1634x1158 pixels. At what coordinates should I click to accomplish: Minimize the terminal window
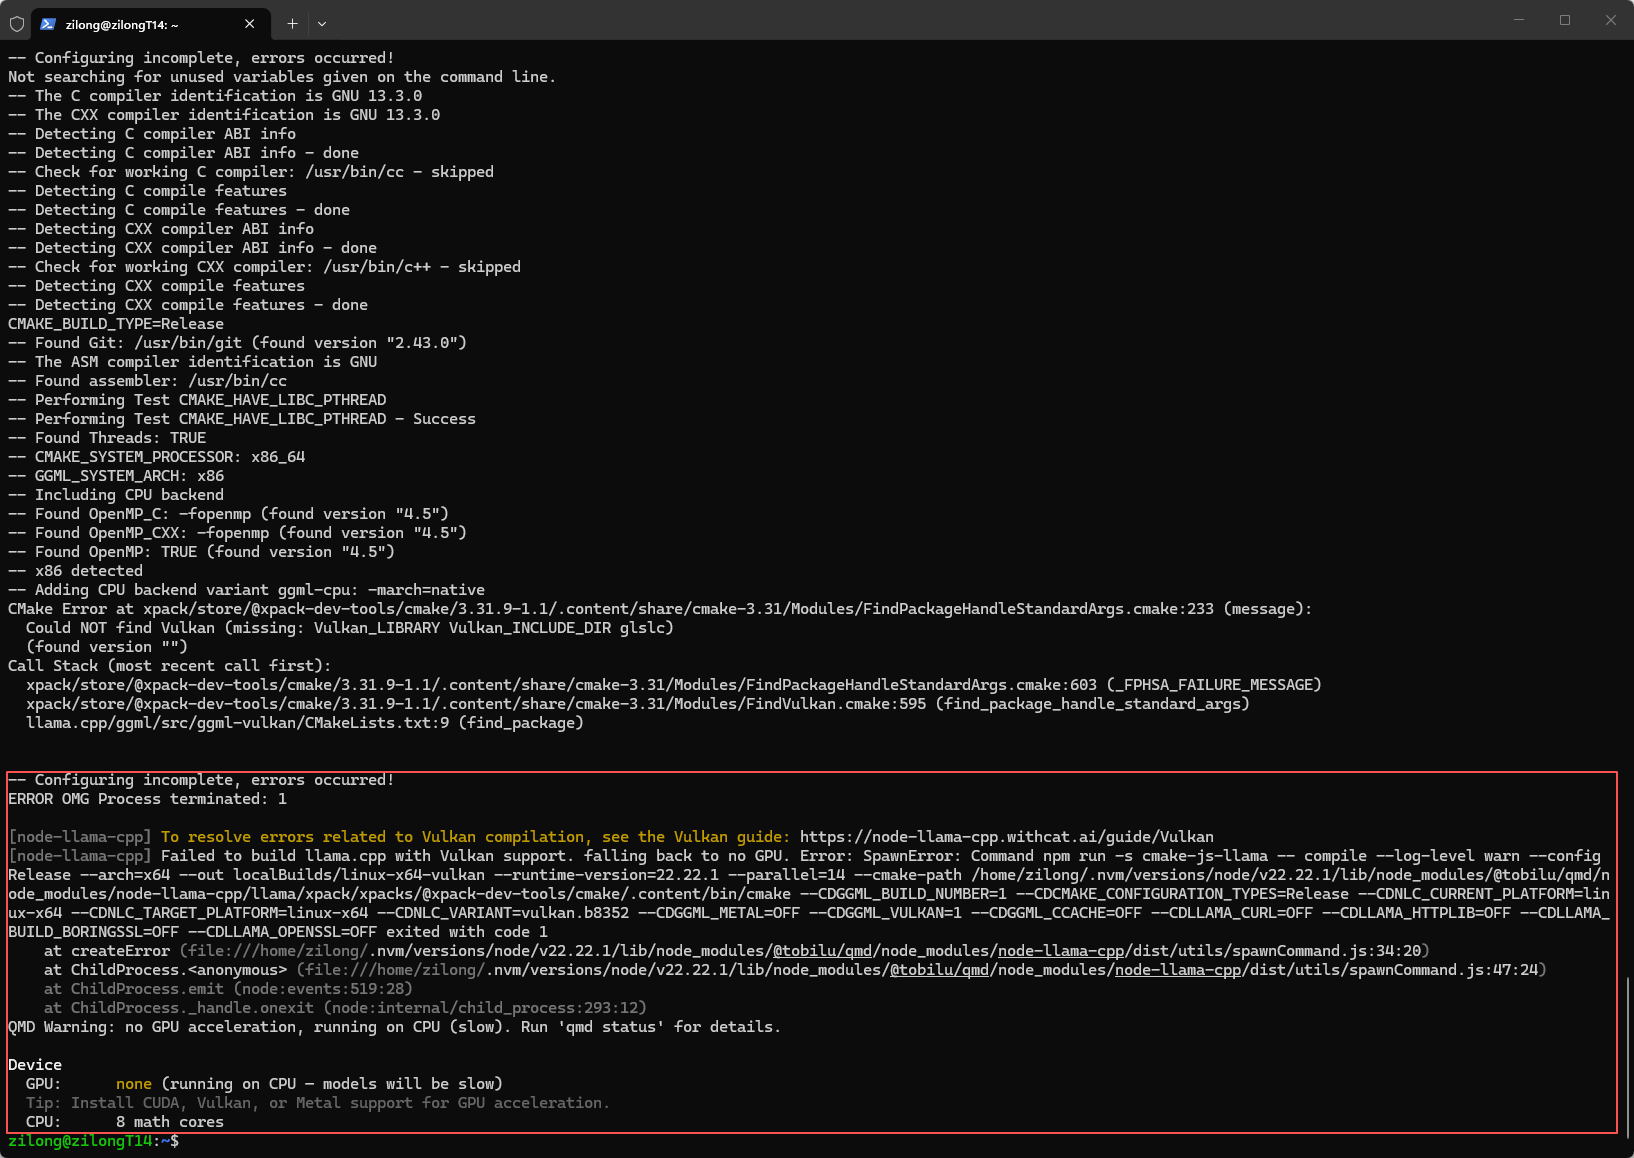[x=1519, y=20]
